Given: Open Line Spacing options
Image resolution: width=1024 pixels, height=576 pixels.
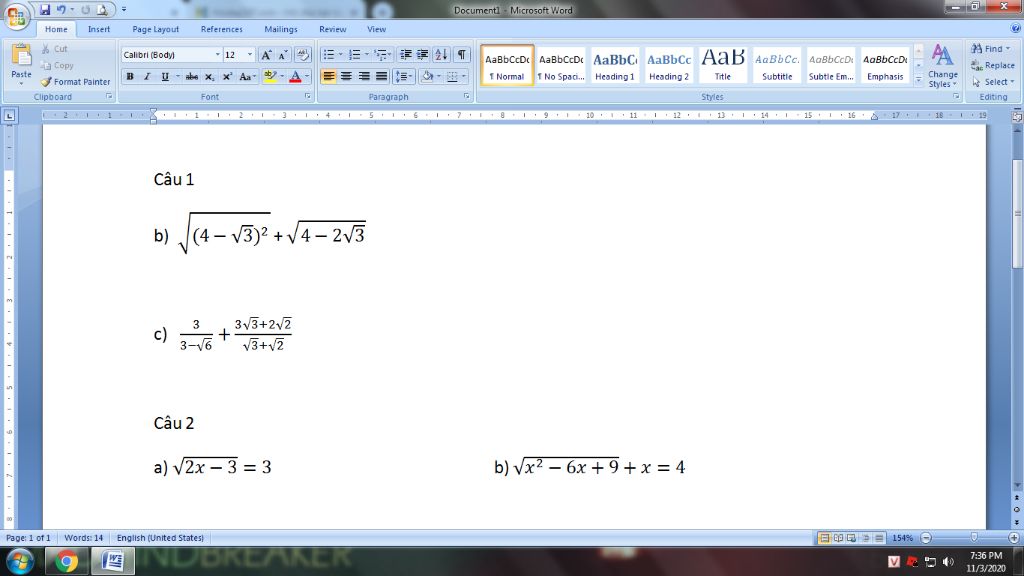Looking at the screenshot, I should (404, 76).
